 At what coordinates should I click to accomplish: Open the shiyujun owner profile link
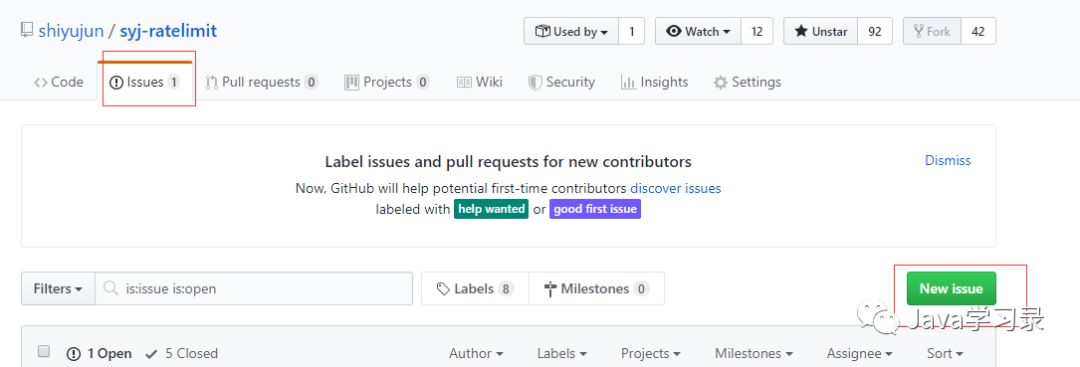tap(71, 31)
